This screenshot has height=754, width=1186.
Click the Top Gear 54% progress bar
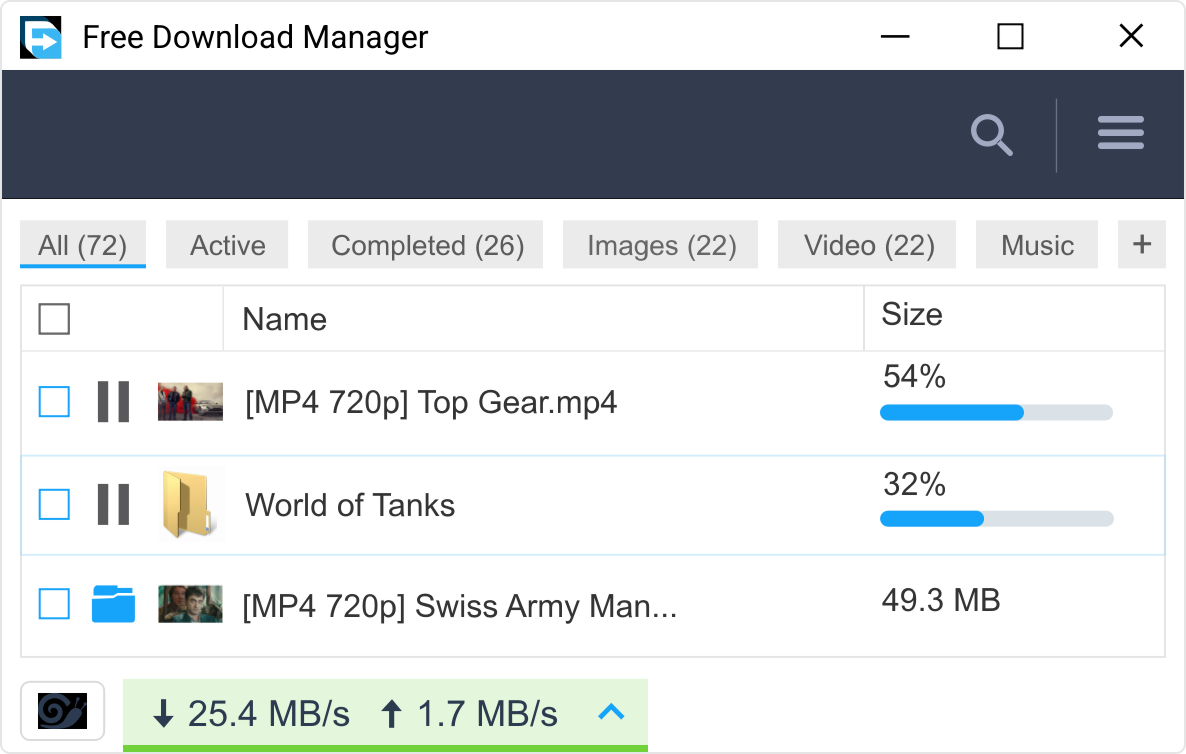(995, 412)
